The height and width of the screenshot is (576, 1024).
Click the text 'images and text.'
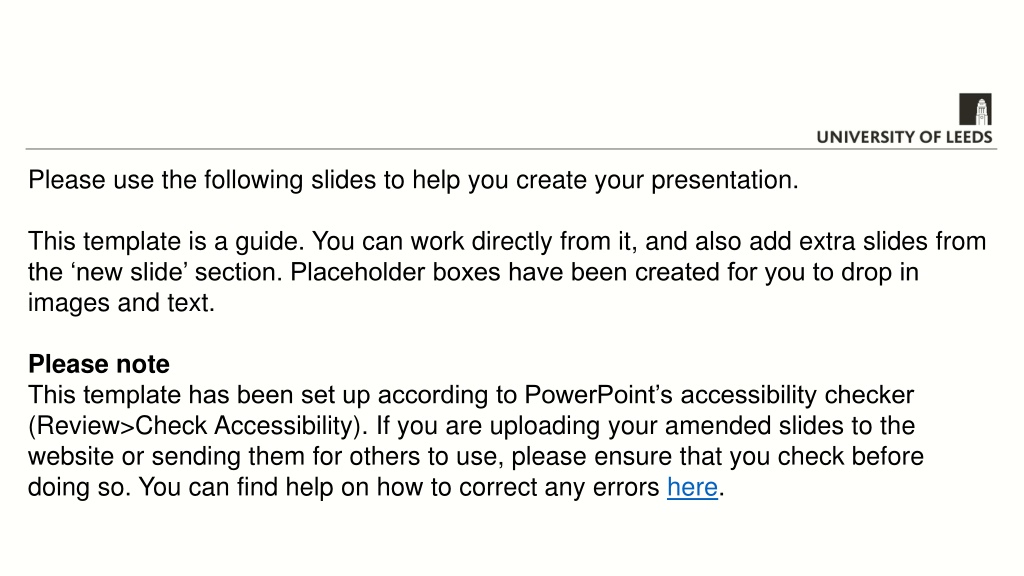tap(121, 303)
